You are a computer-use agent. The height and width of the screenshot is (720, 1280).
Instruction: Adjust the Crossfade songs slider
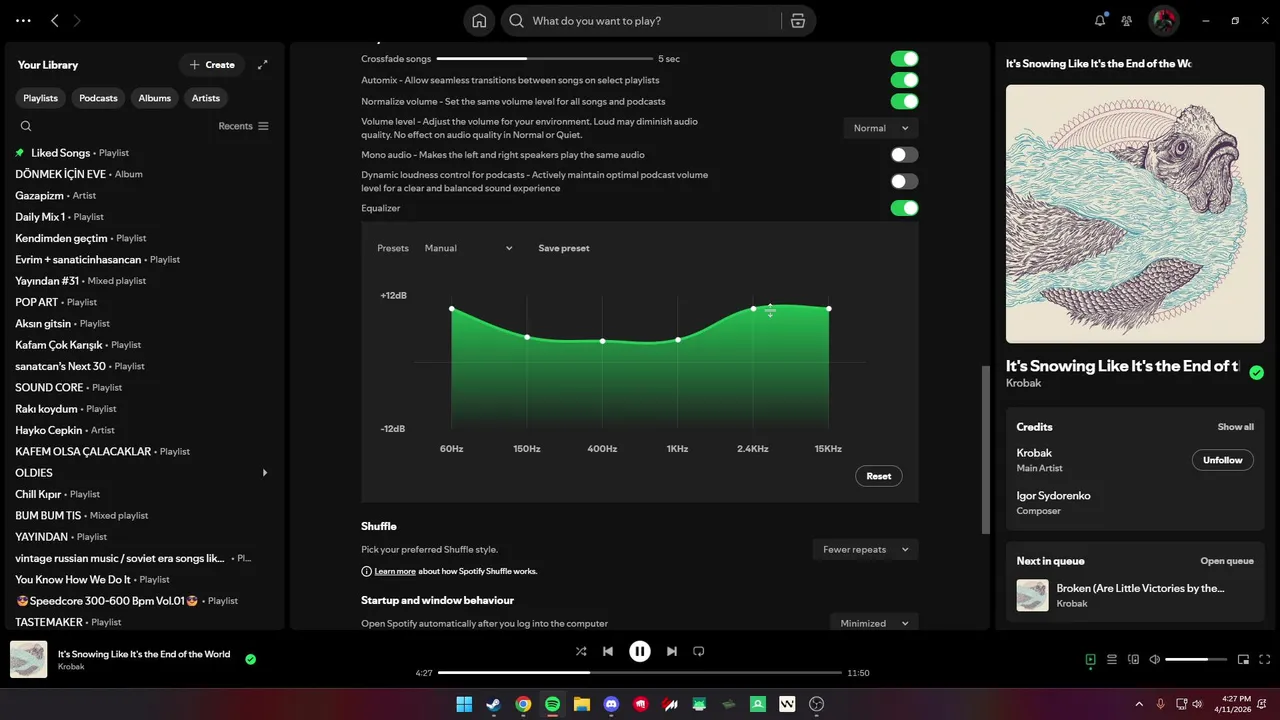coord(544,59)
